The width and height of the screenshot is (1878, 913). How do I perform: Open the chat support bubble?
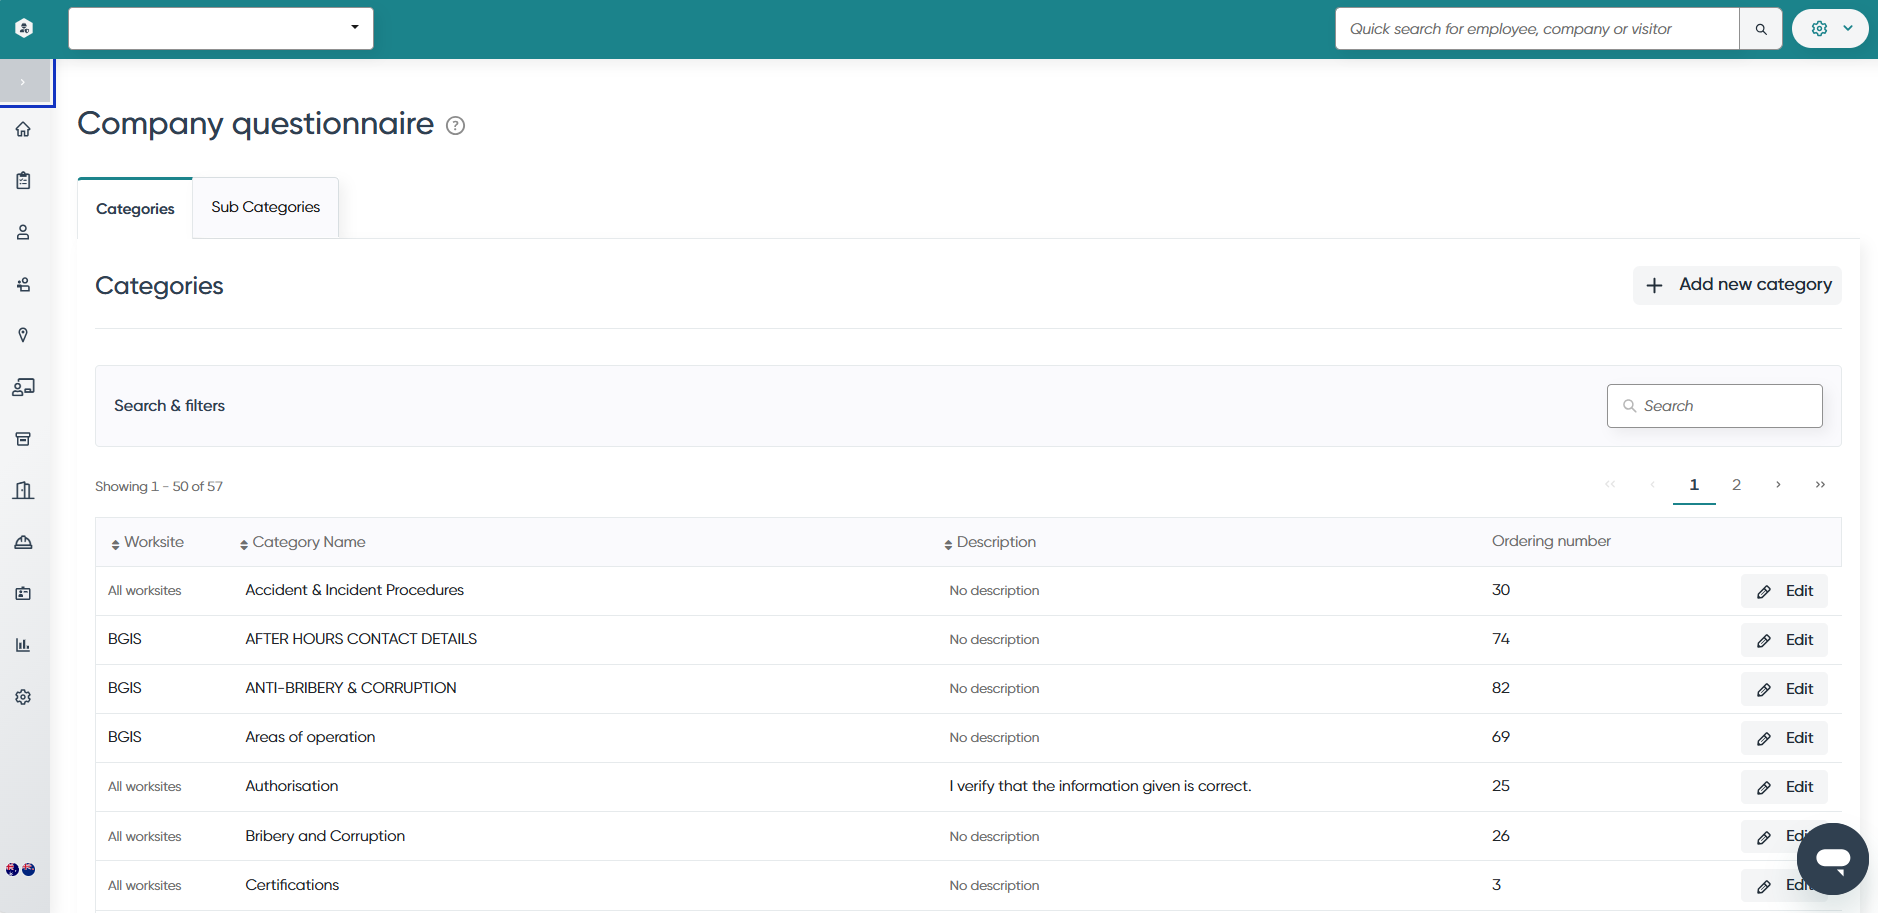1832,859
